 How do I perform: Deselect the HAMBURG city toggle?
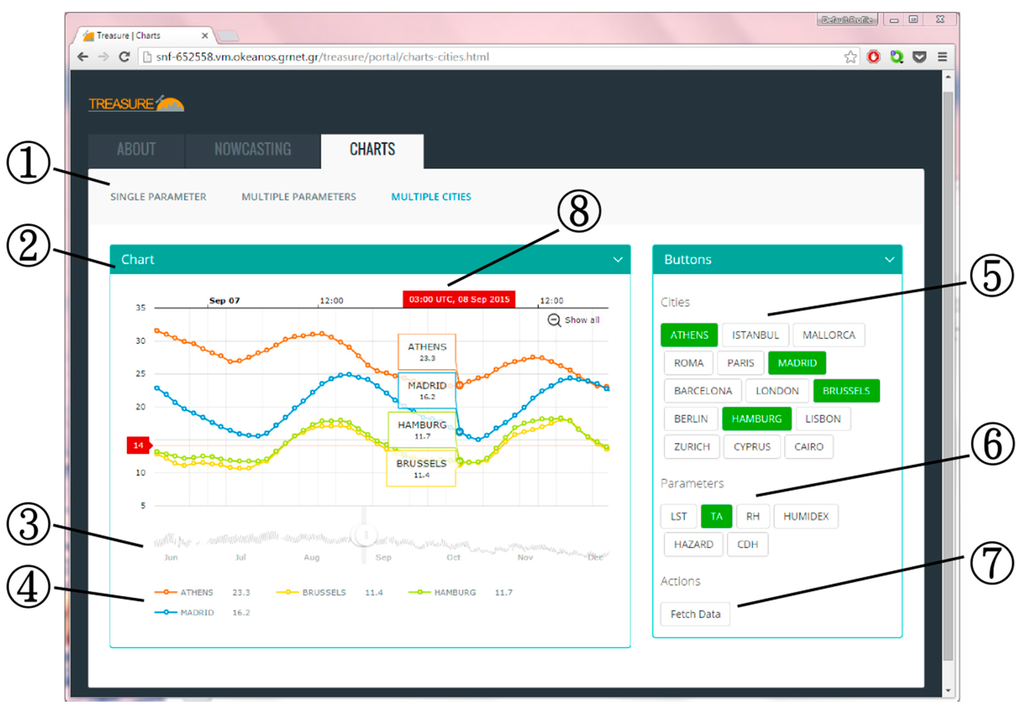(x=757, y=419)
